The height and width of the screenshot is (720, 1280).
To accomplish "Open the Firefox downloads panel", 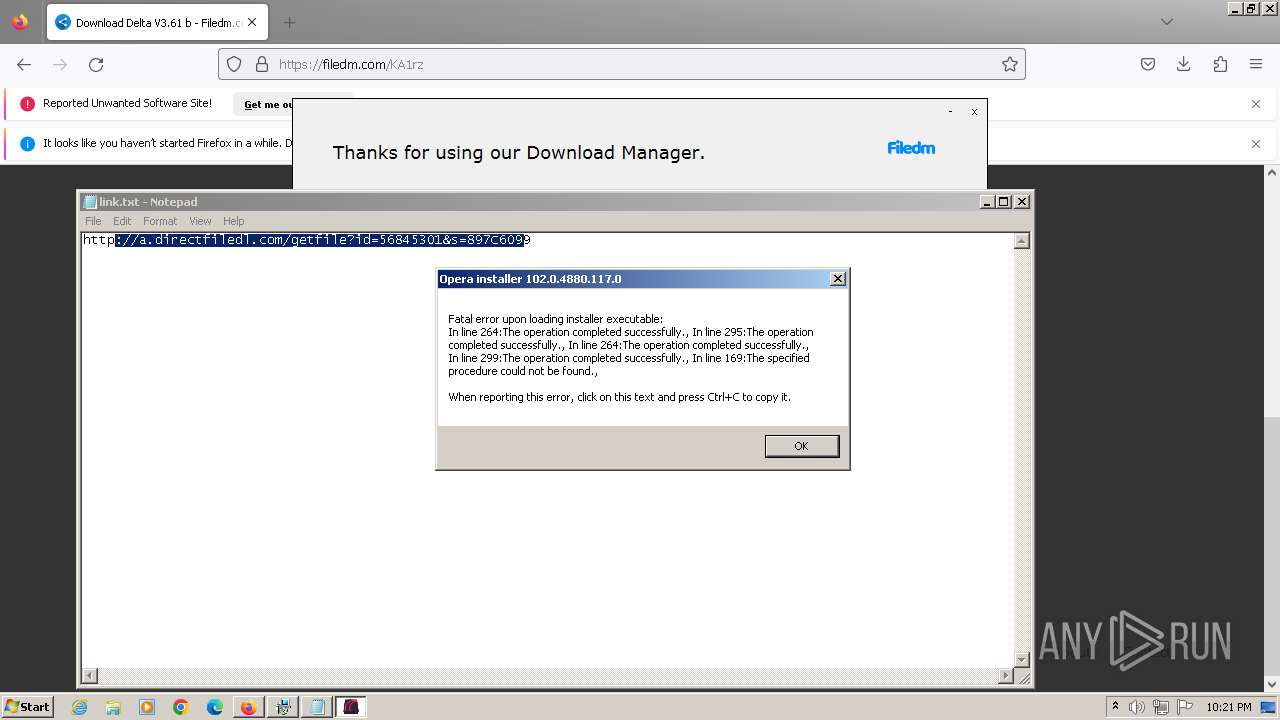I will 1184,64.
